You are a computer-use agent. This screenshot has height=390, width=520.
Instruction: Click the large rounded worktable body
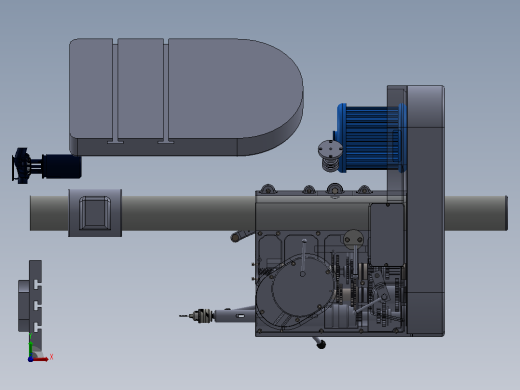coord(186,97)
